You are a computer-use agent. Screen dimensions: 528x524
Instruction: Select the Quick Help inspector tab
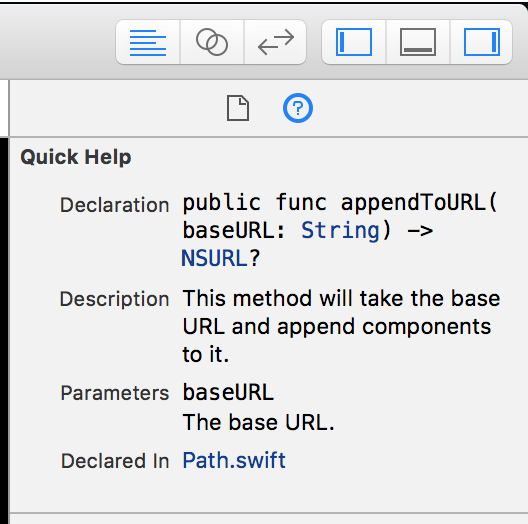tap(298, 108)
